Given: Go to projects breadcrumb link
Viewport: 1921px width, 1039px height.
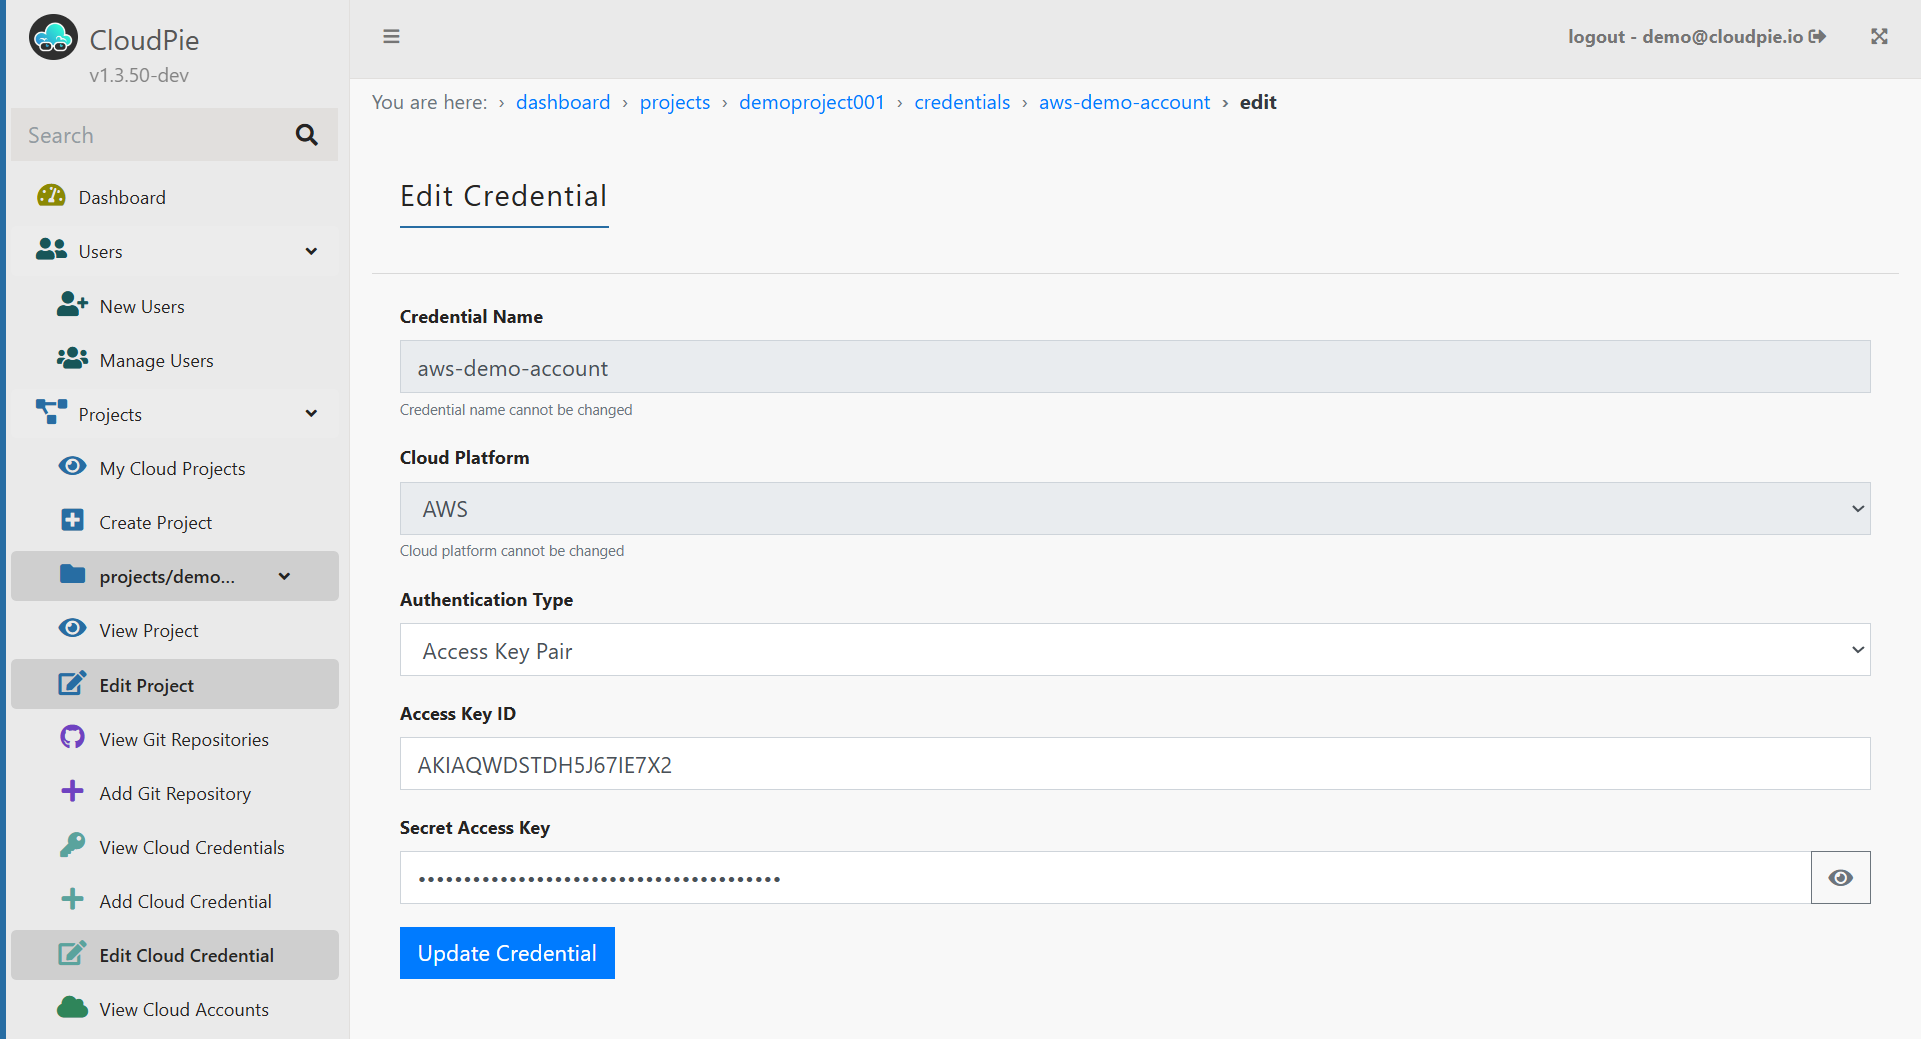Looking at the screenshot, I should pyautogui.click(x=675, y=102).
